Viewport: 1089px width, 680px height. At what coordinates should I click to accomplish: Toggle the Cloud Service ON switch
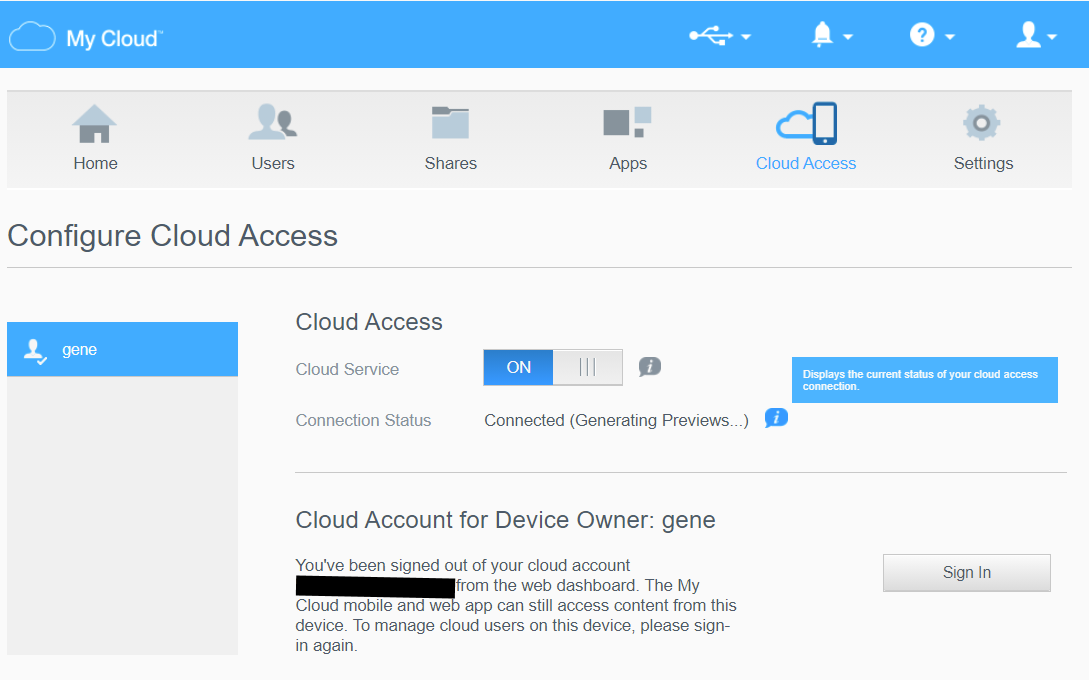click(553, 367)
